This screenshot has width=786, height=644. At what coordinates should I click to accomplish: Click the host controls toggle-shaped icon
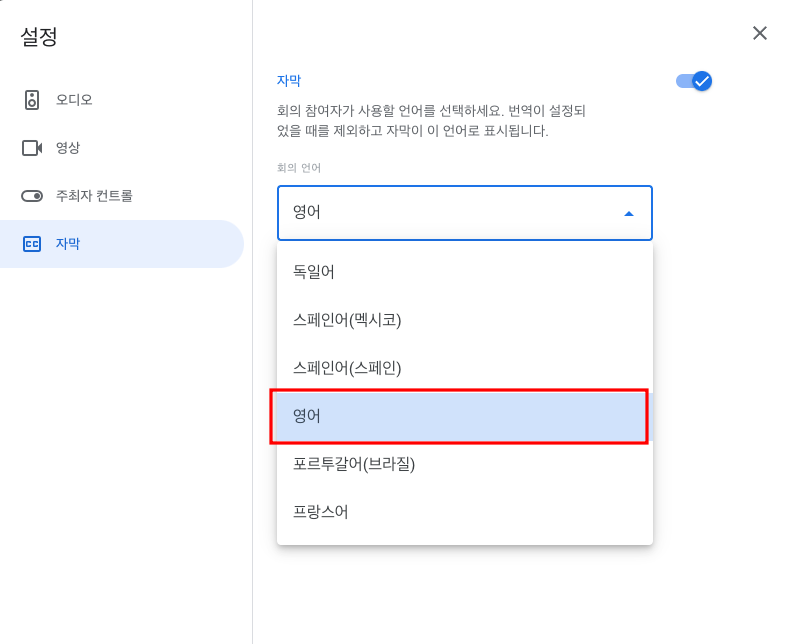32,196
